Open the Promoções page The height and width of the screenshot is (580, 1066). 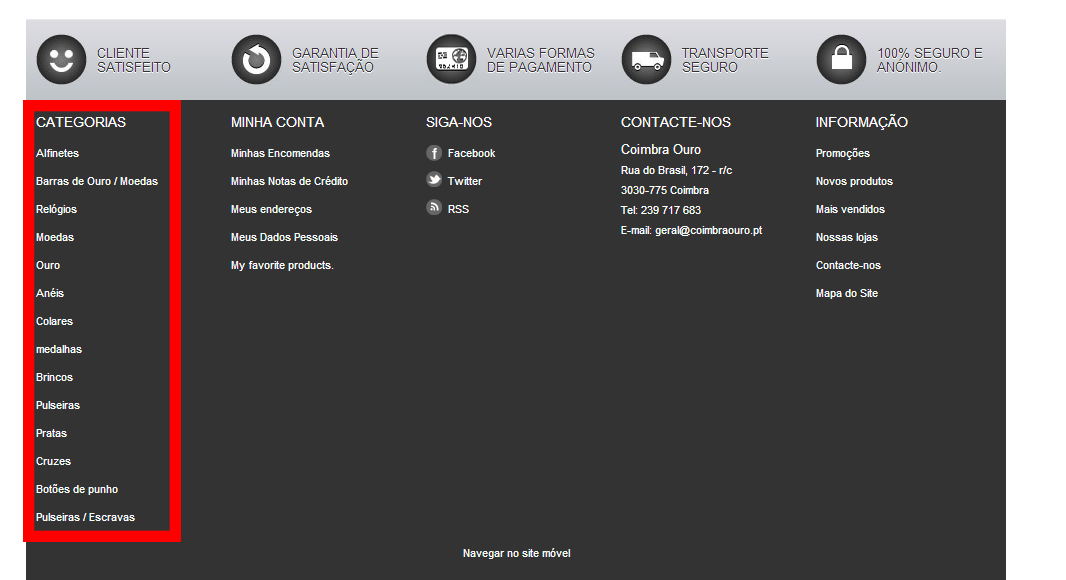click(x=842, y=154)
